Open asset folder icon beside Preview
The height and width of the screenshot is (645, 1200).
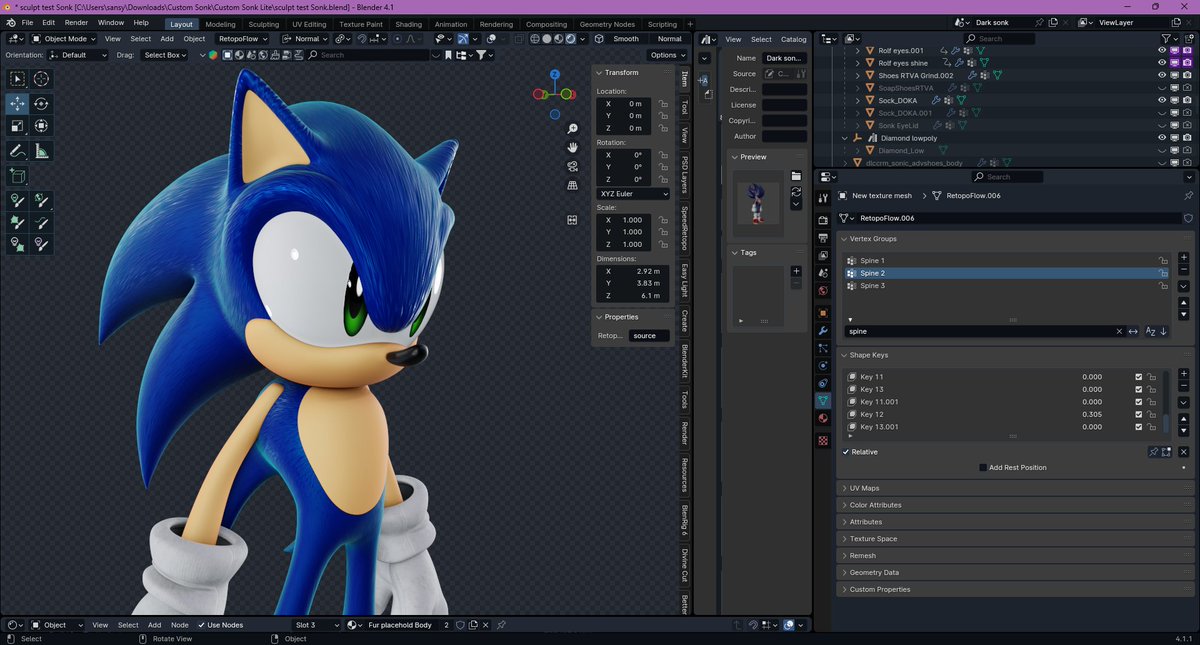click(797, 176)
